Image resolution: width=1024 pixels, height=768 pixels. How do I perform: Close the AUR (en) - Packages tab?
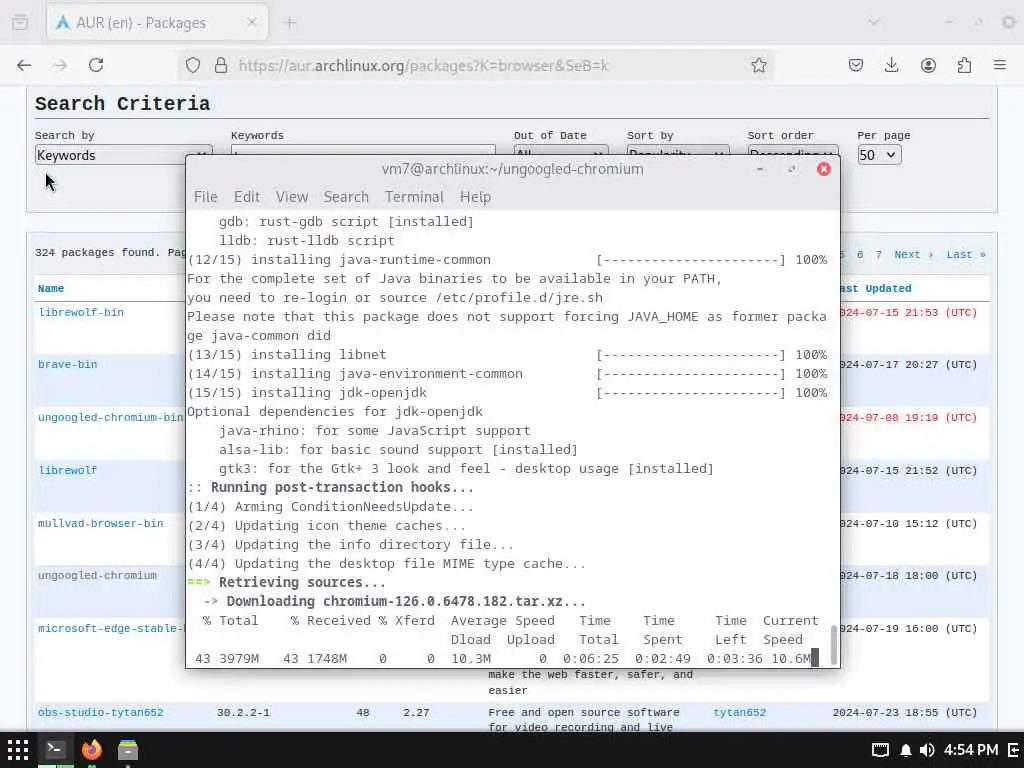click(252, 22)
